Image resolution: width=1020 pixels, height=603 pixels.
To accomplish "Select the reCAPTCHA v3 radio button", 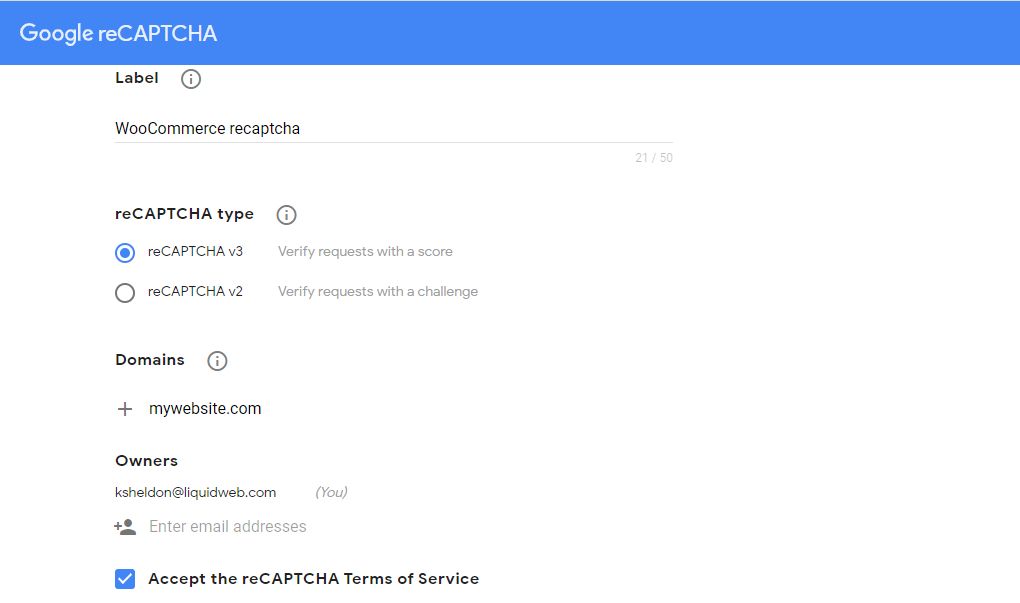I will pos(125,253).
